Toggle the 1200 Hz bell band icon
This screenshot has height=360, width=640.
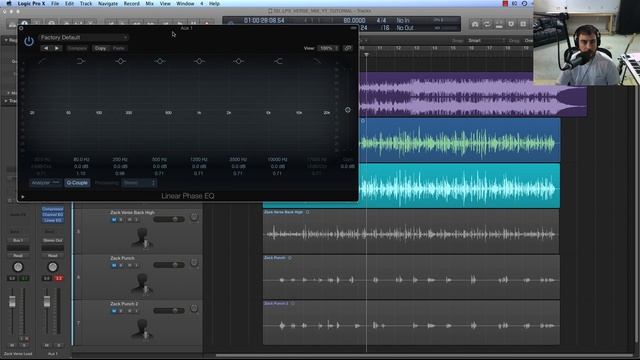(x=199, y=61)
